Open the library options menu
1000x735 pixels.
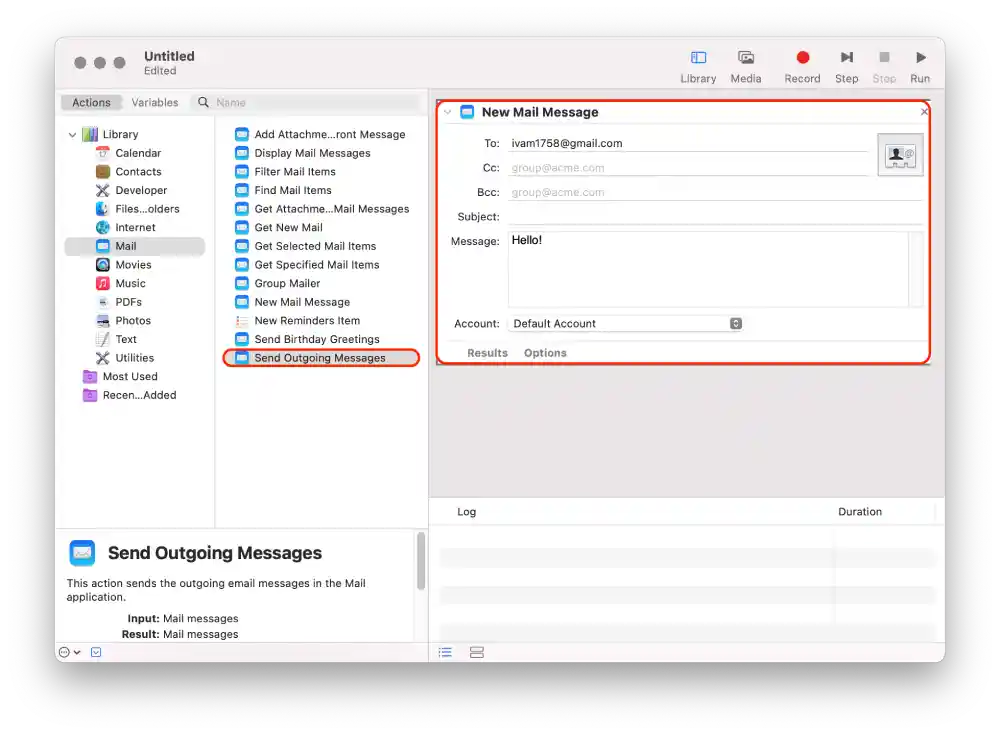tap(70, 652)
